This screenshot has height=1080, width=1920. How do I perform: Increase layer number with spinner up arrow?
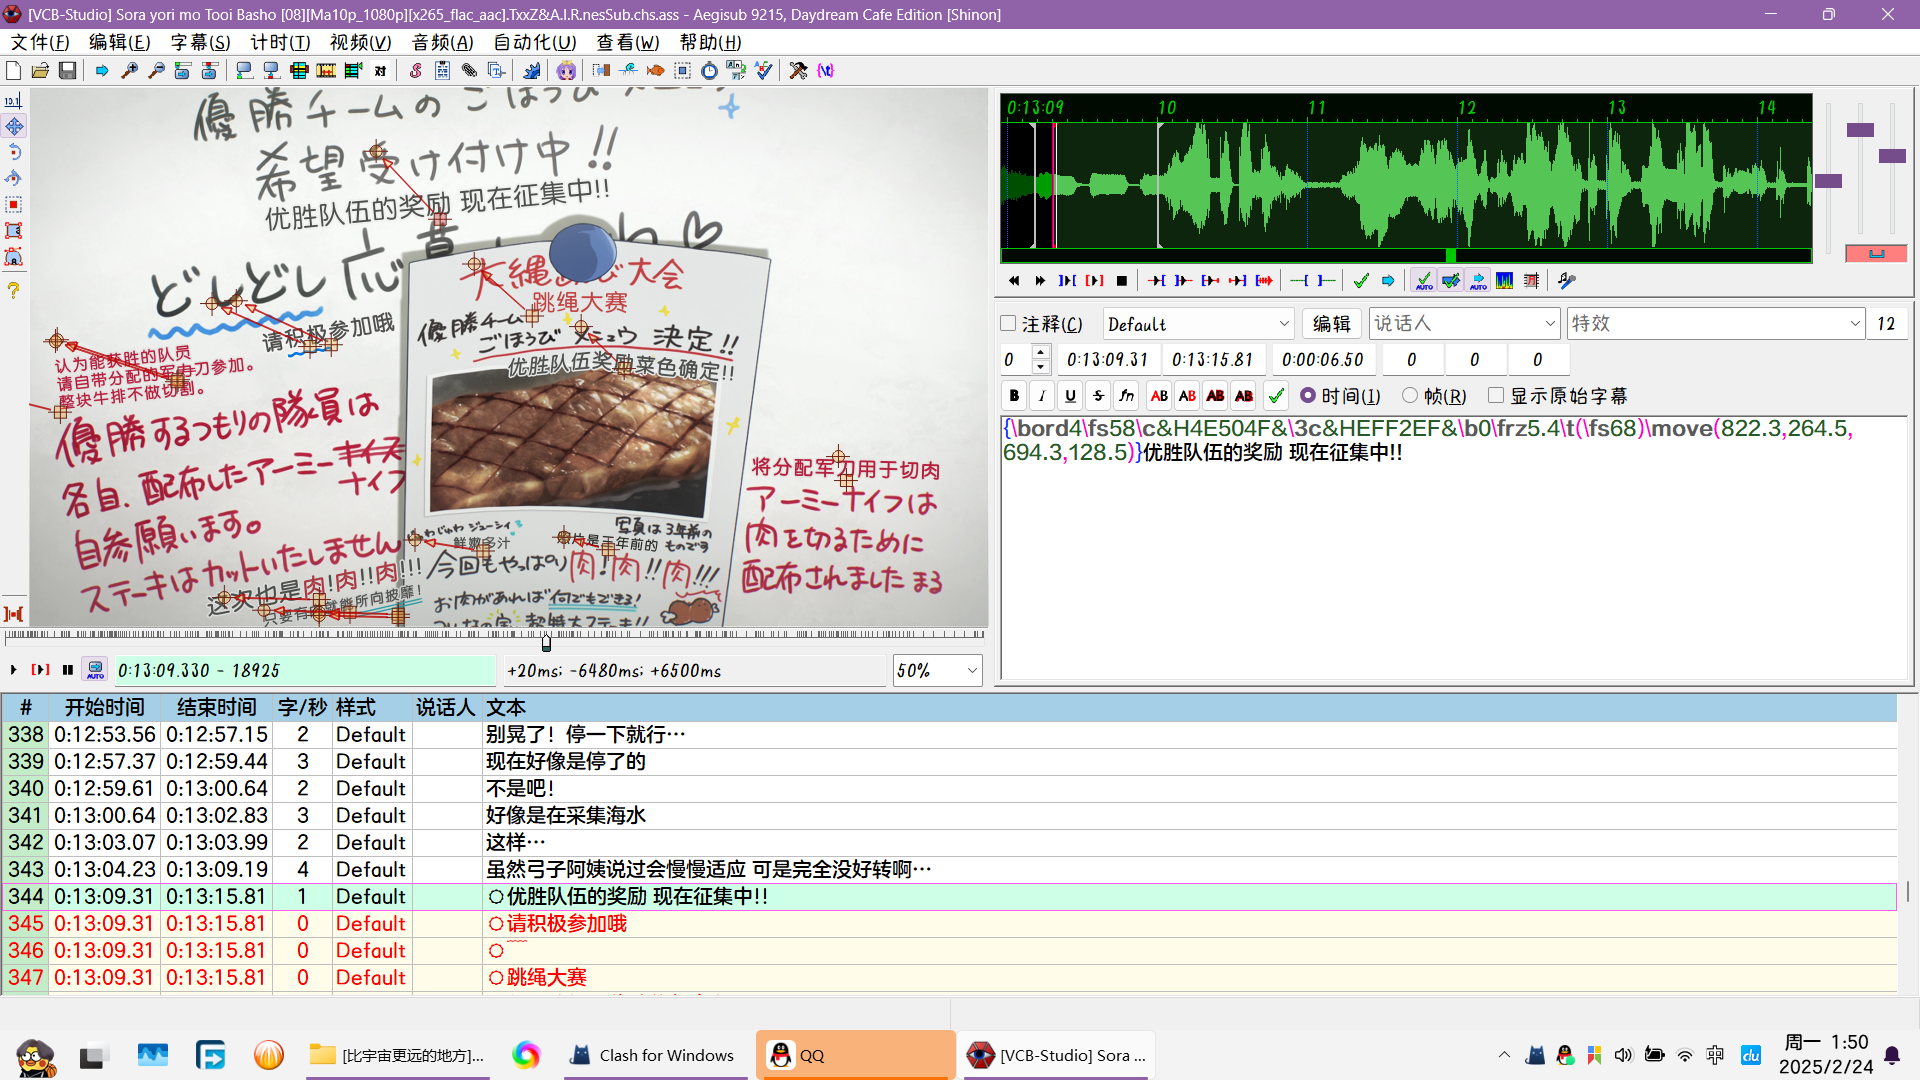click(1040, 352)
